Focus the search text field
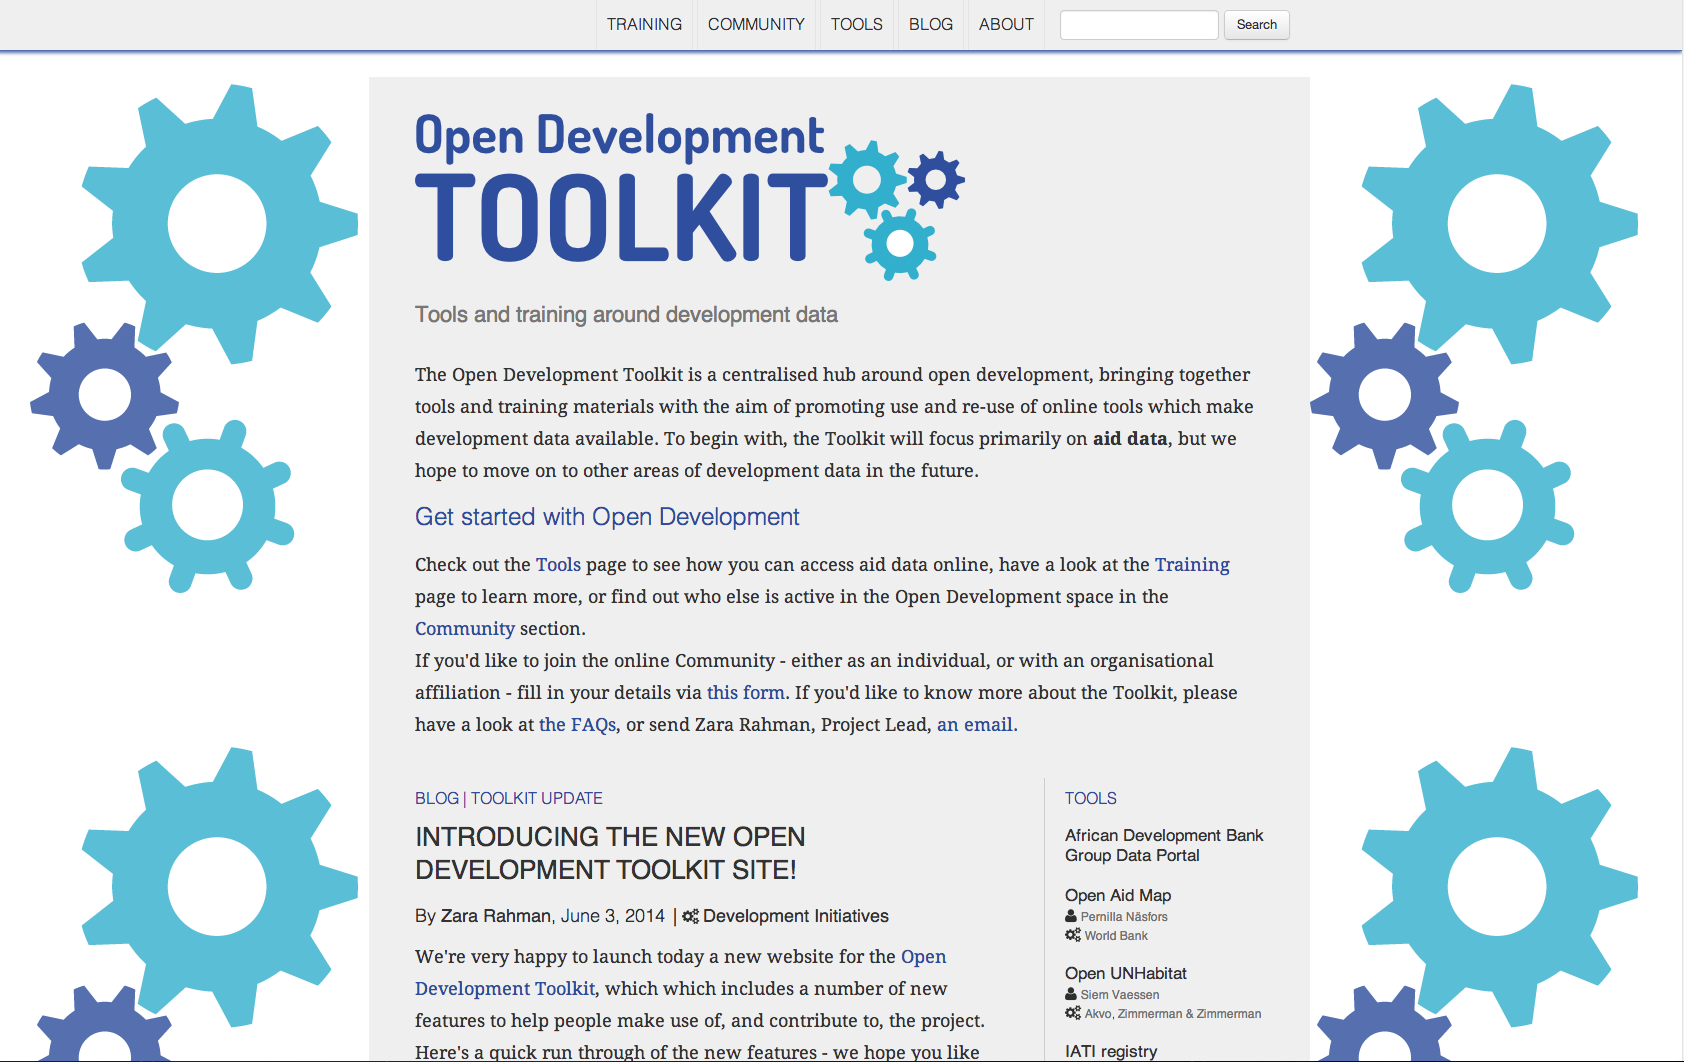The width and height of the screenshot is (1684, 1062). (x=1139, y=25)
